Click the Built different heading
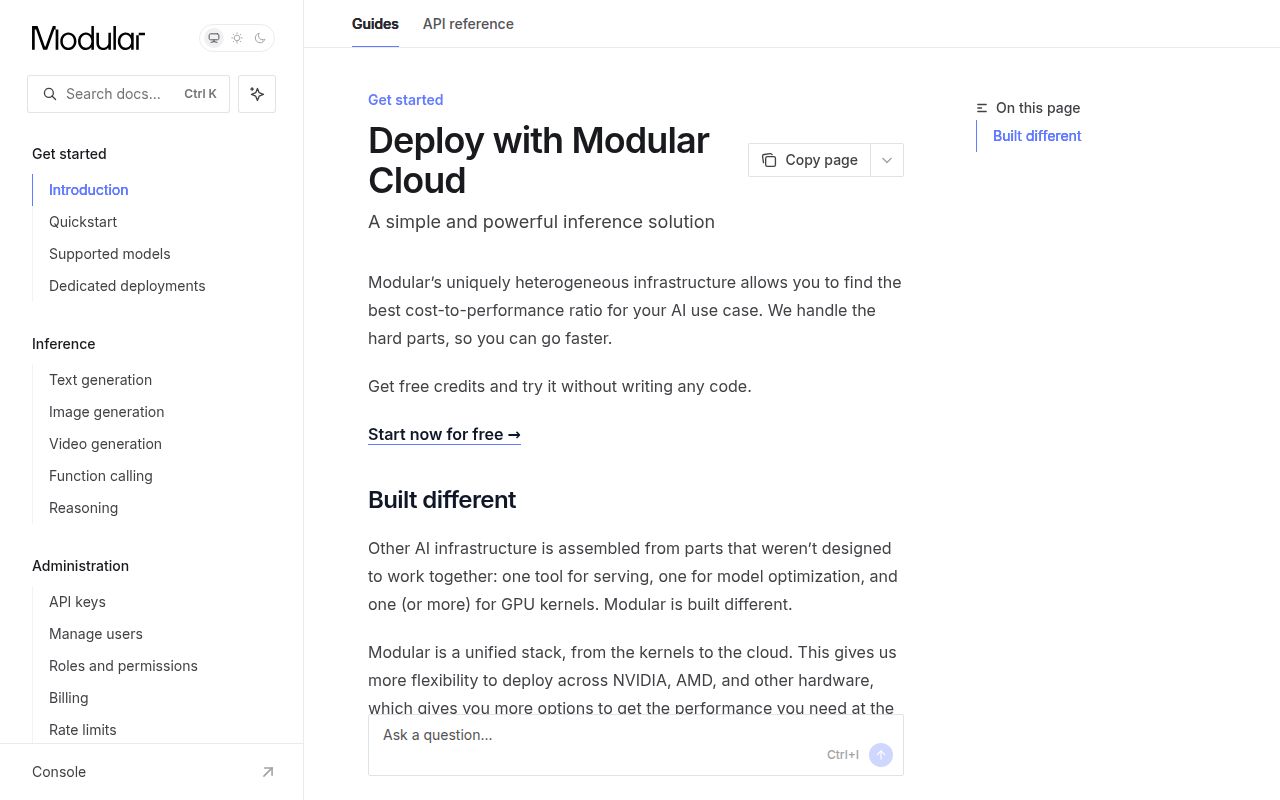The width and height of the screenshot is (1280, 800). click(x=442, y=500)
